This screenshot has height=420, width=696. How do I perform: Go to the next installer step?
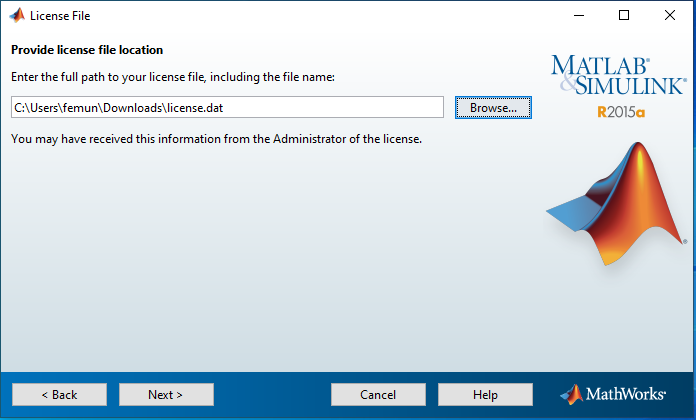166,395
